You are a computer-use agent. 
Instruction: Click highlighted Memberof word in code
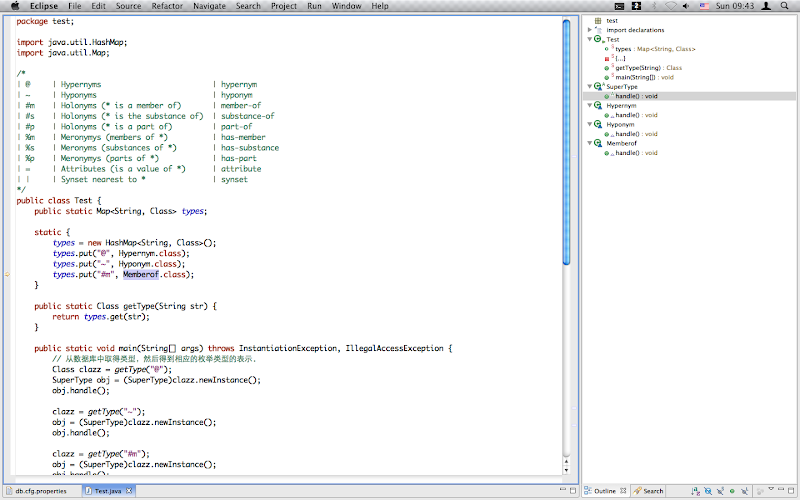click(140, 274)
